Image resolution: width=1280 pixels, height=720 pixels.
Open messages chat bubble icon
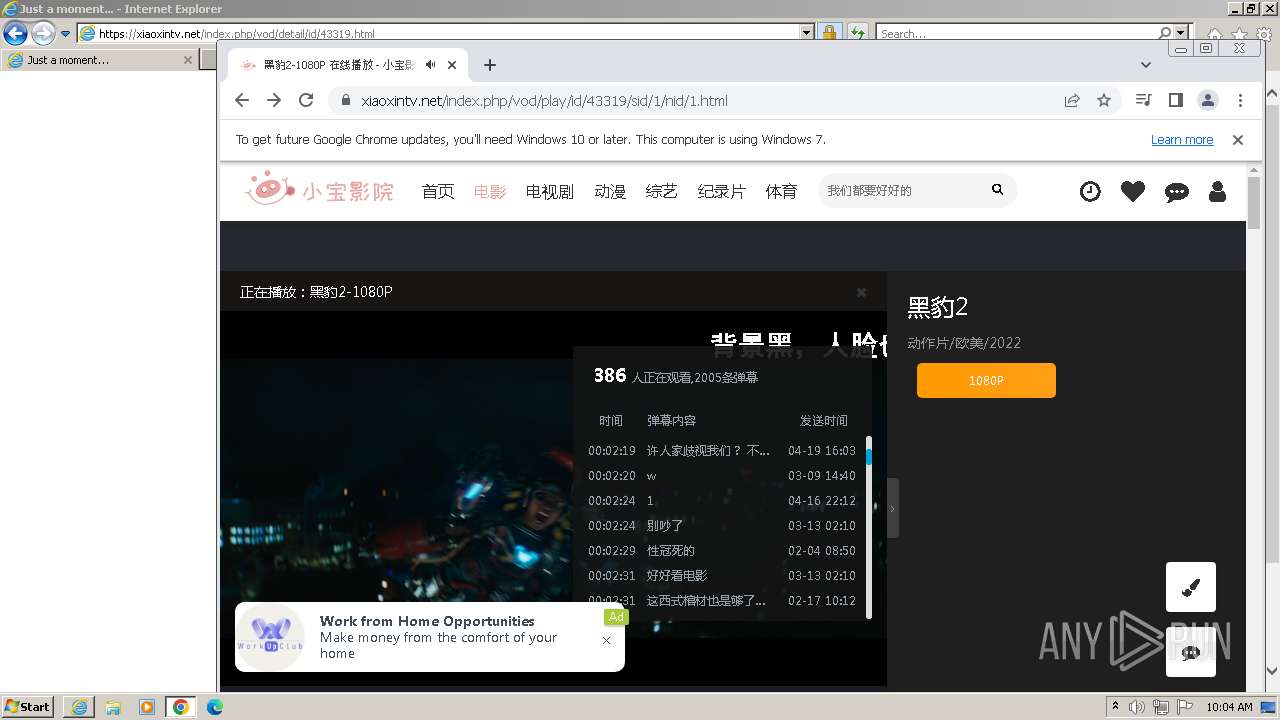coord(1177,192)
